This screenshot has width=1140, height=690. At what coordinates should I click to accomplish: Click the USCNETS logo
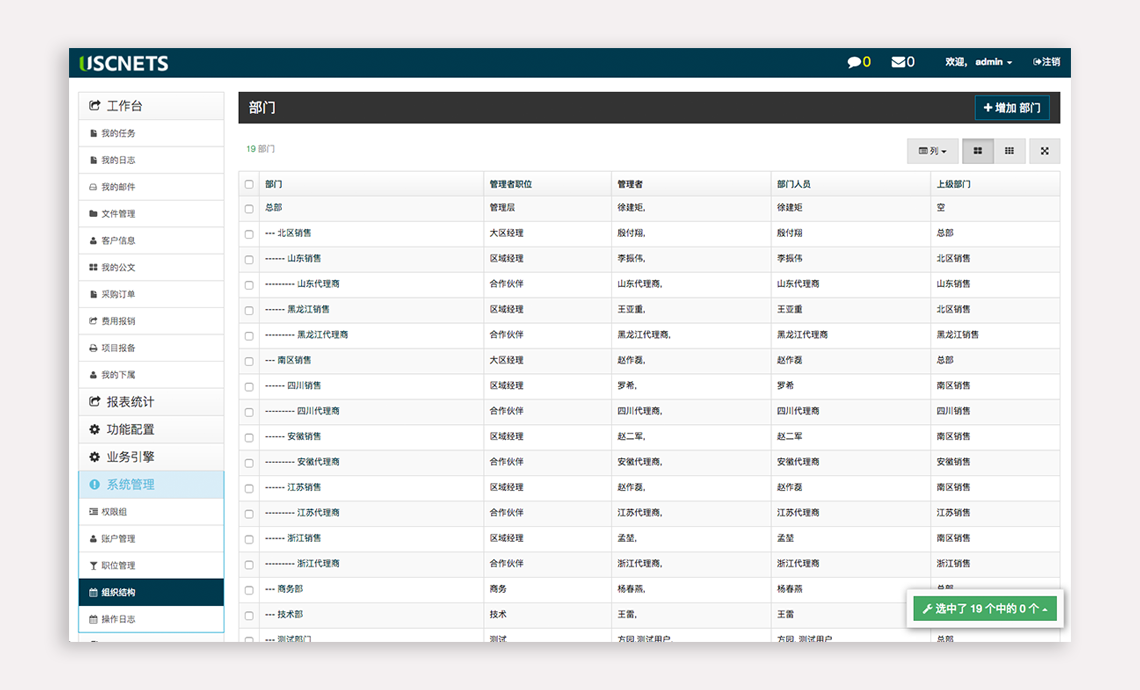[x=124, y=63]
